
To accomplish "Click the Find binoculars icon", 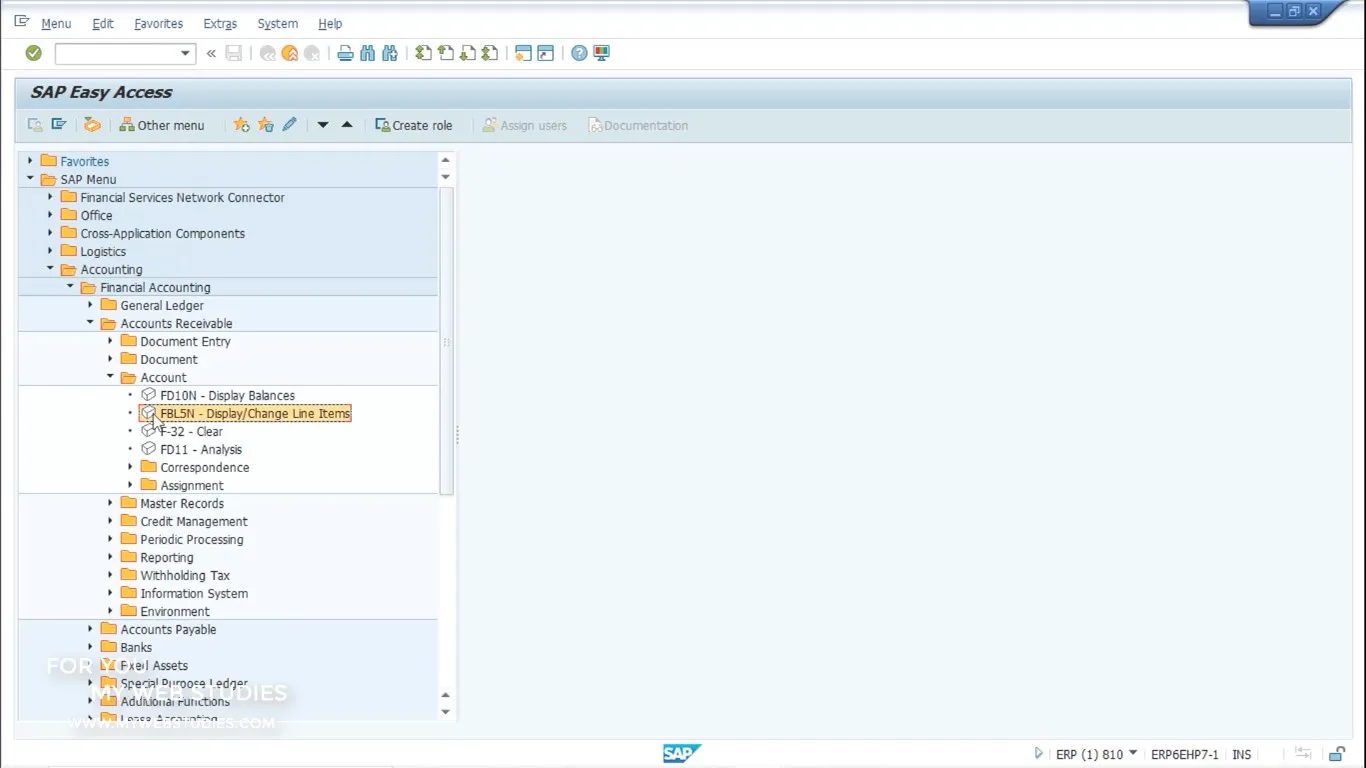I will pos(367,53).
